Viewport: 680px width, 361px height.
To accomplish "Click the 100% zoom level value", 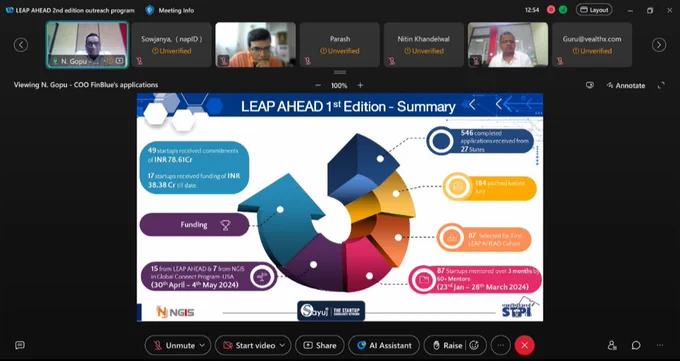I will point(339,85).
